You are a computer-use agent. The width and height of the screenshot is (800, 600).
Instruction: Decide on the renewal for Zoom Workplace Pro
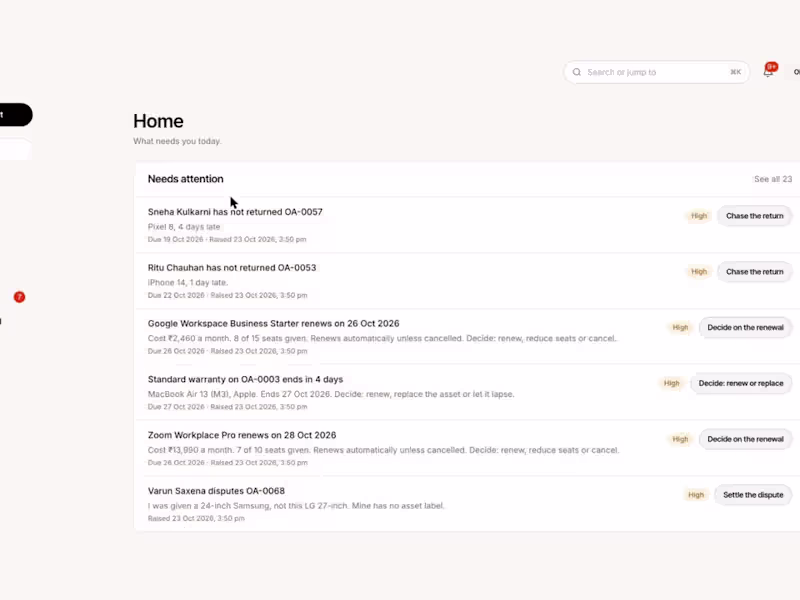point(745,439)
